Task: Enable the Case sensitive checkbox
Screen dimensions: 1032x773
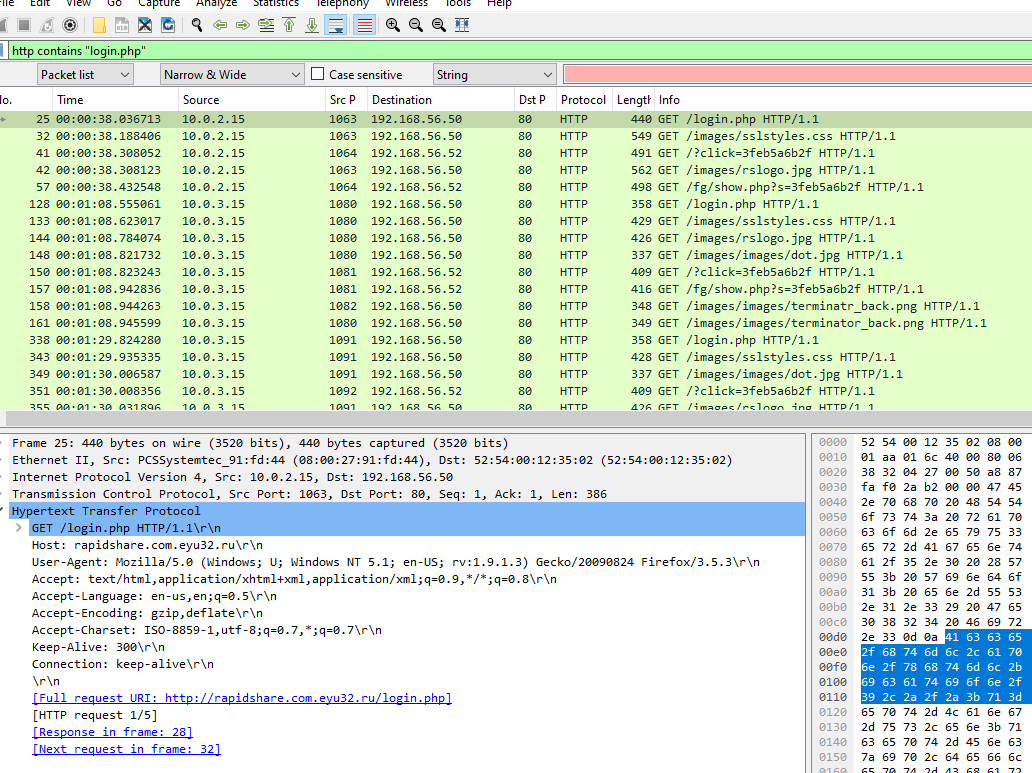Action: click(318, 74)
